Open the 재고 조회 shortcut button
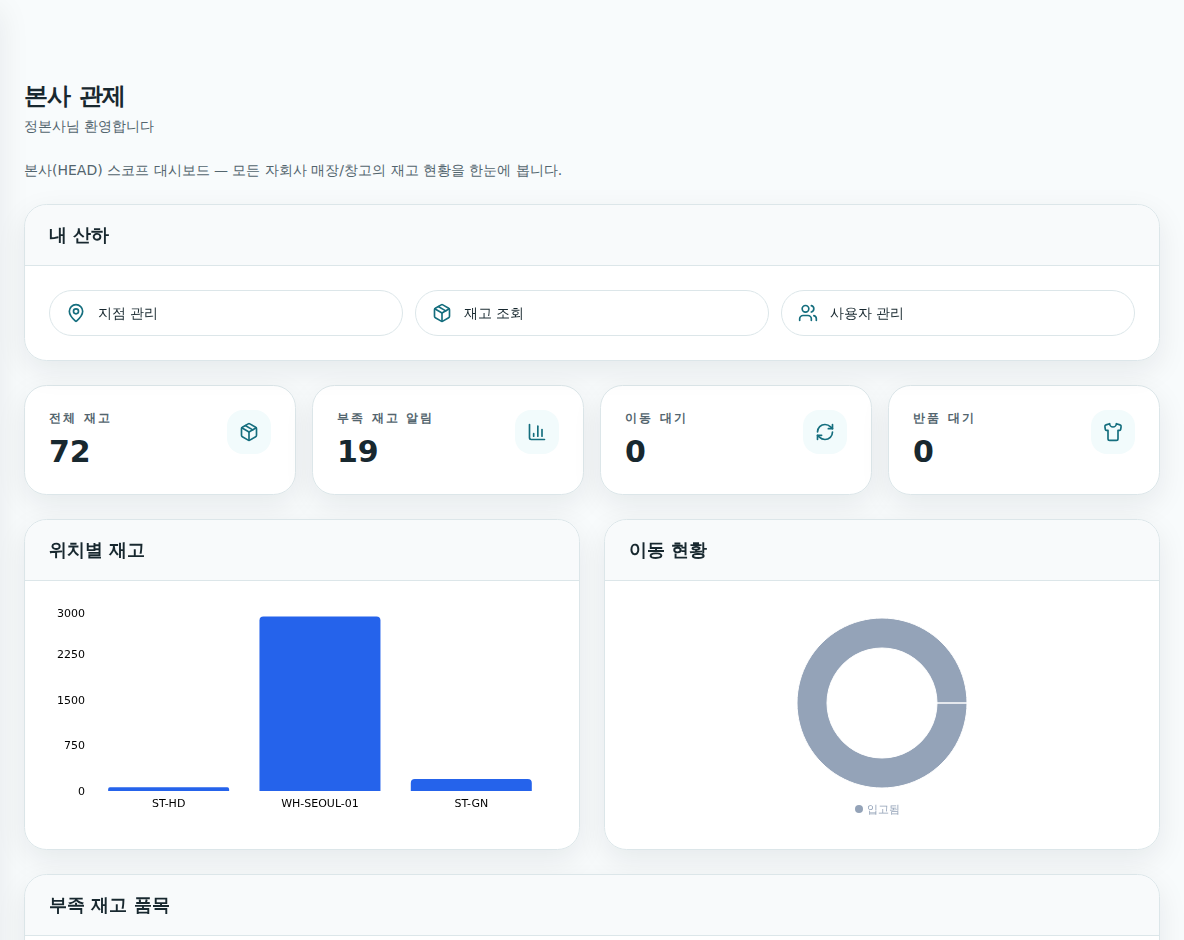This screenshot has width=1184, height=940. click(x=592, y=313)
